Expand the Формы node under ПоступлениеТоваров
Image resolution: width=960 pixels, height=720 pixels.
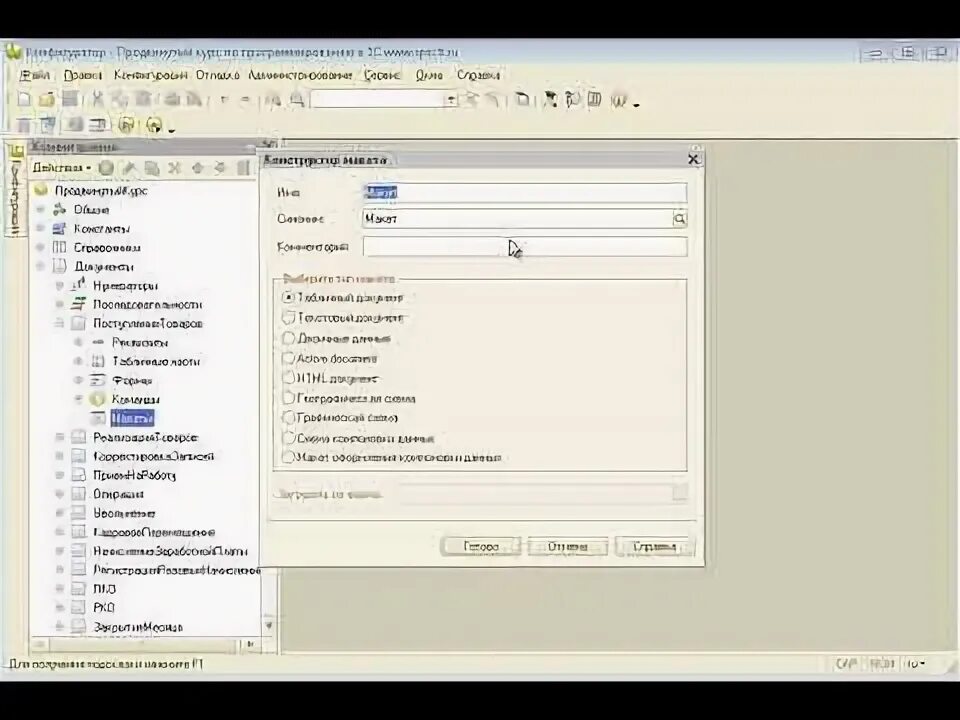tap(78, 380)
